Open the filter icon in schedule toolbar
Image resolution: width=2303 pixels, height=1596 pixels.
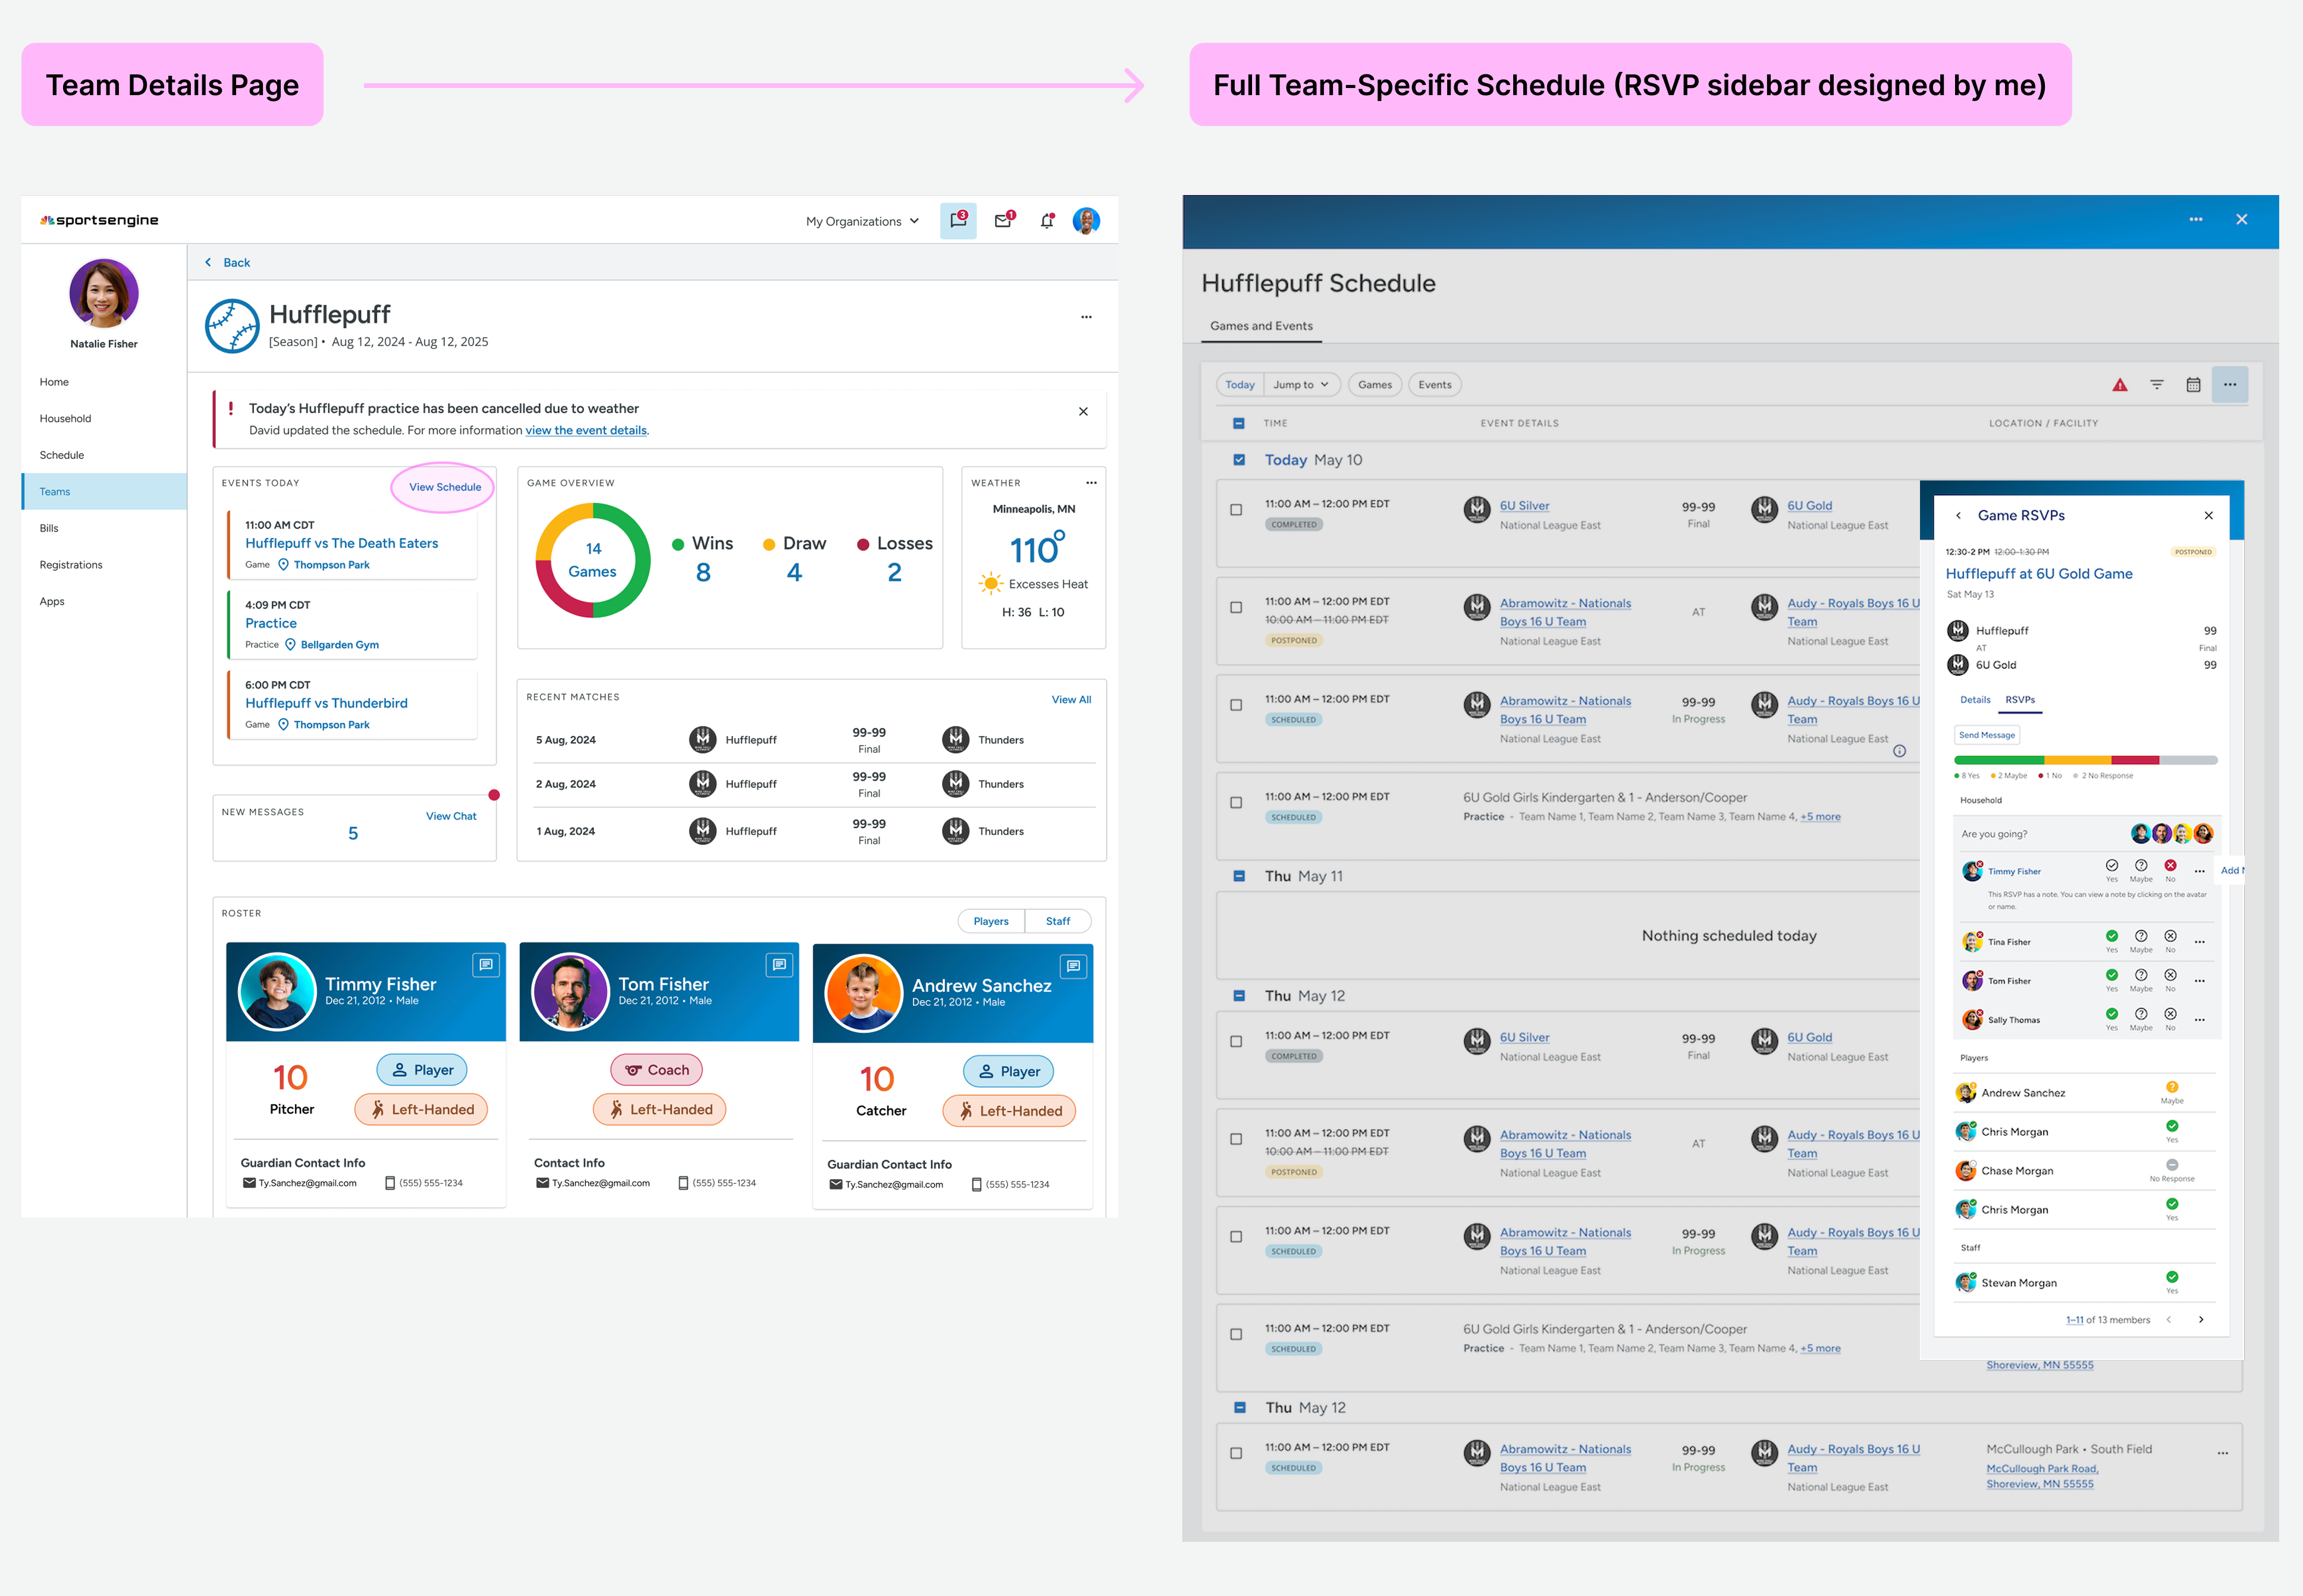[x=2156, y=385]
